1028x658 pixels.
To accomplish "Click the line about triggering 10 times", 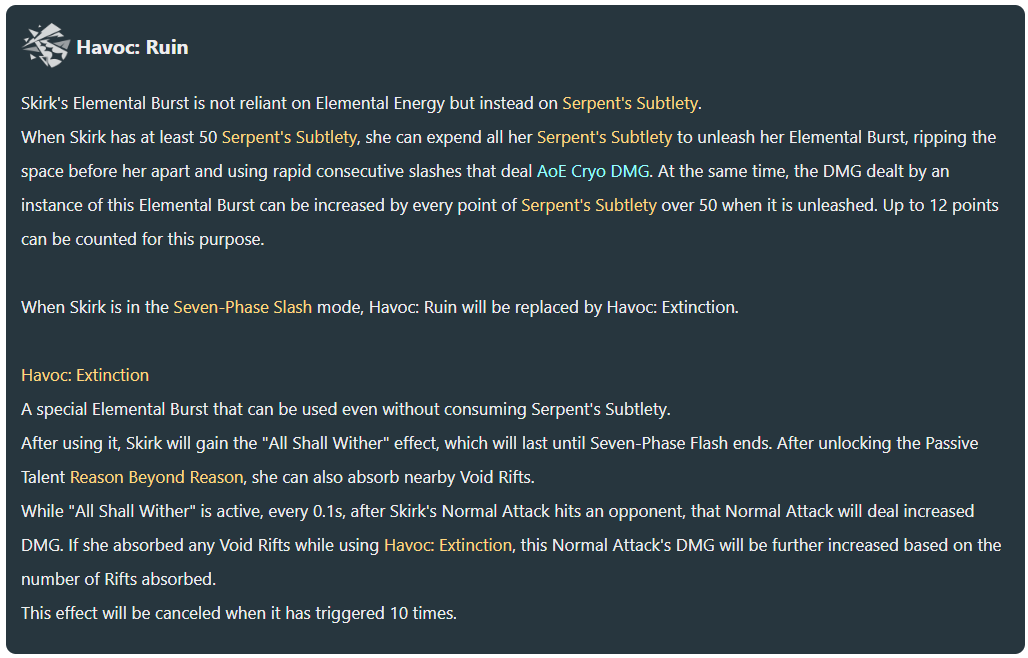I will [x=239, y=613].
